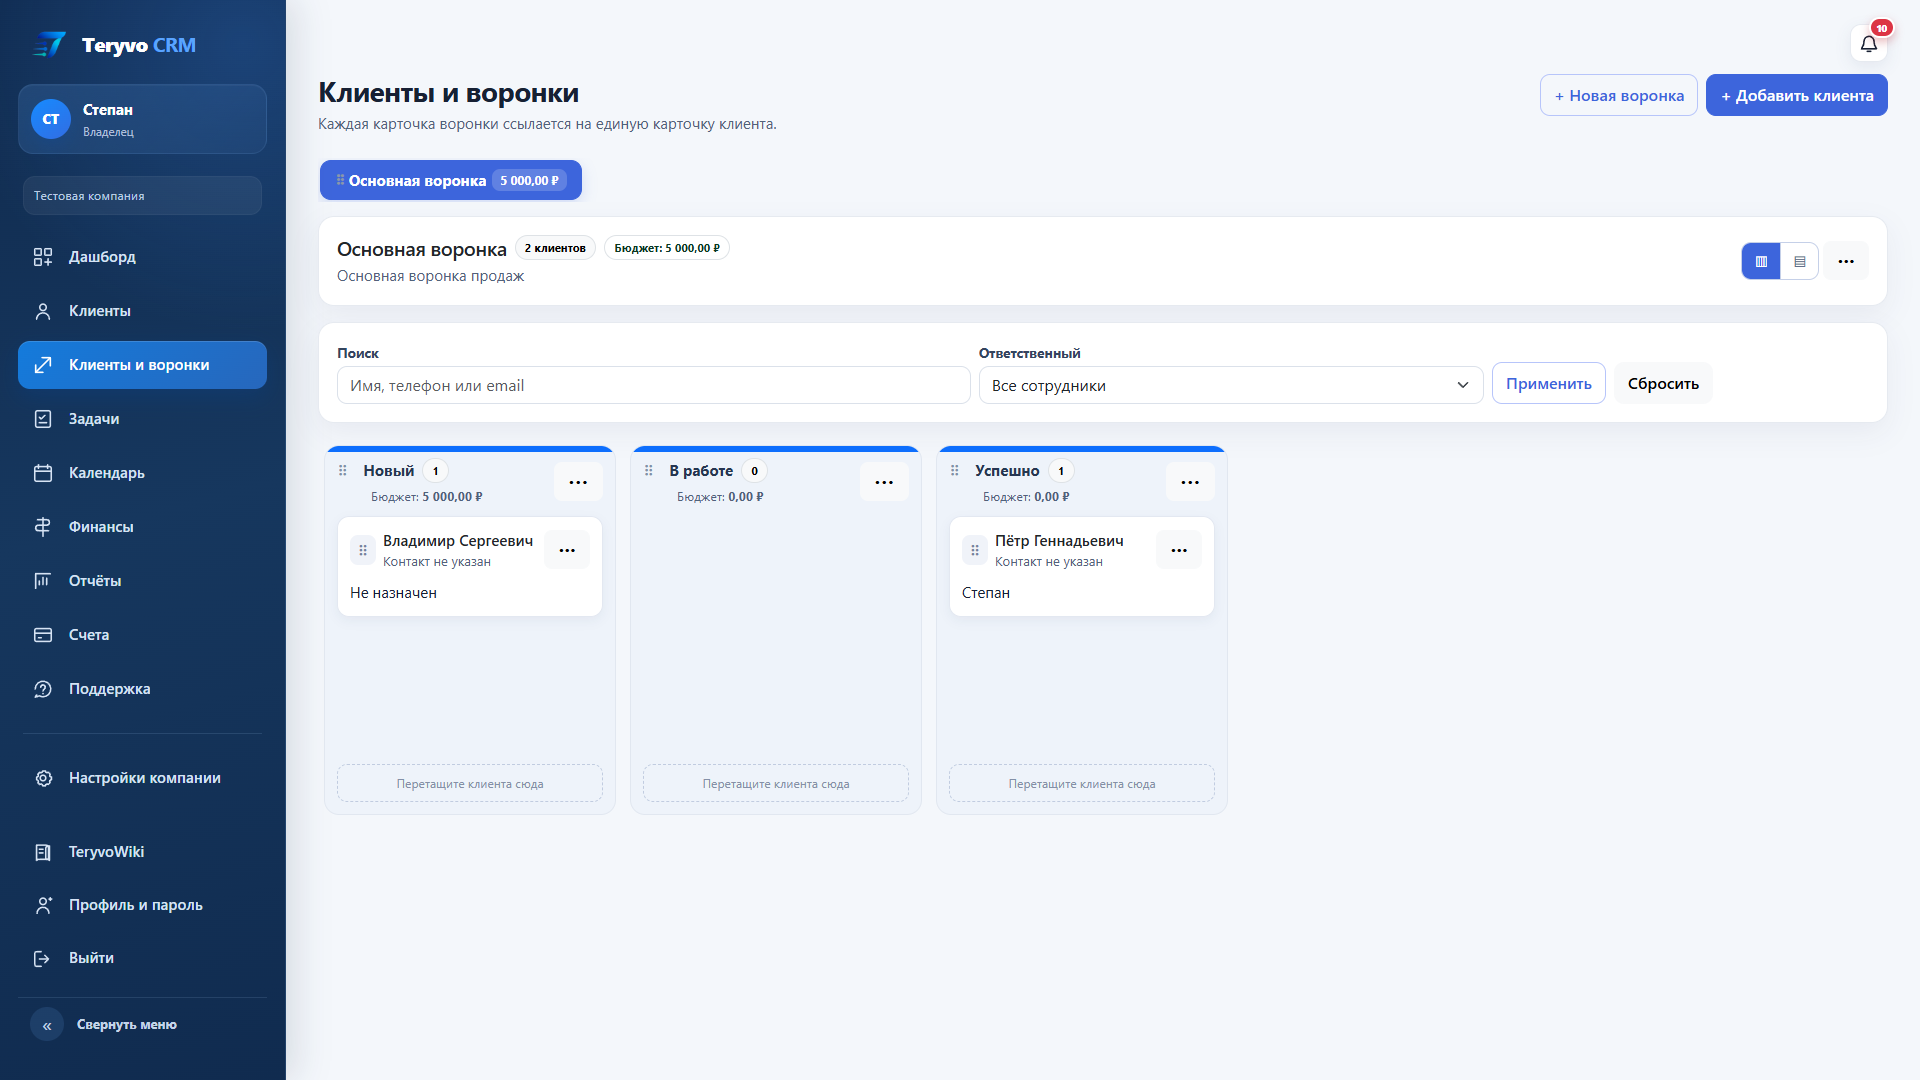
Task: Go to Клиенты in the sidebar
Action: click(142, 311)
